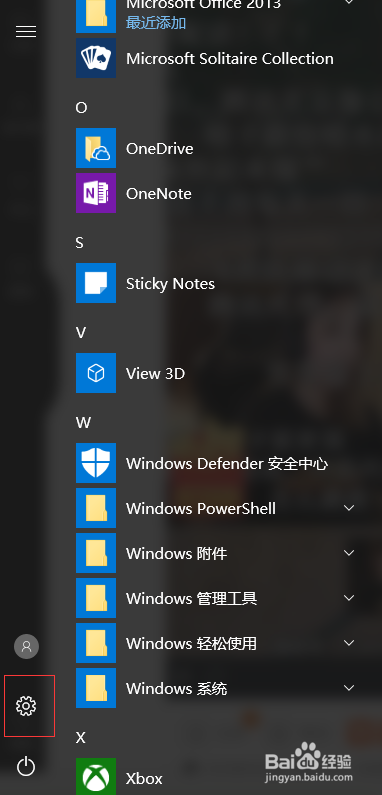382x795 pixels.
Task: Select the Windows PowerShell folder label
Action: tap(201, 509)
